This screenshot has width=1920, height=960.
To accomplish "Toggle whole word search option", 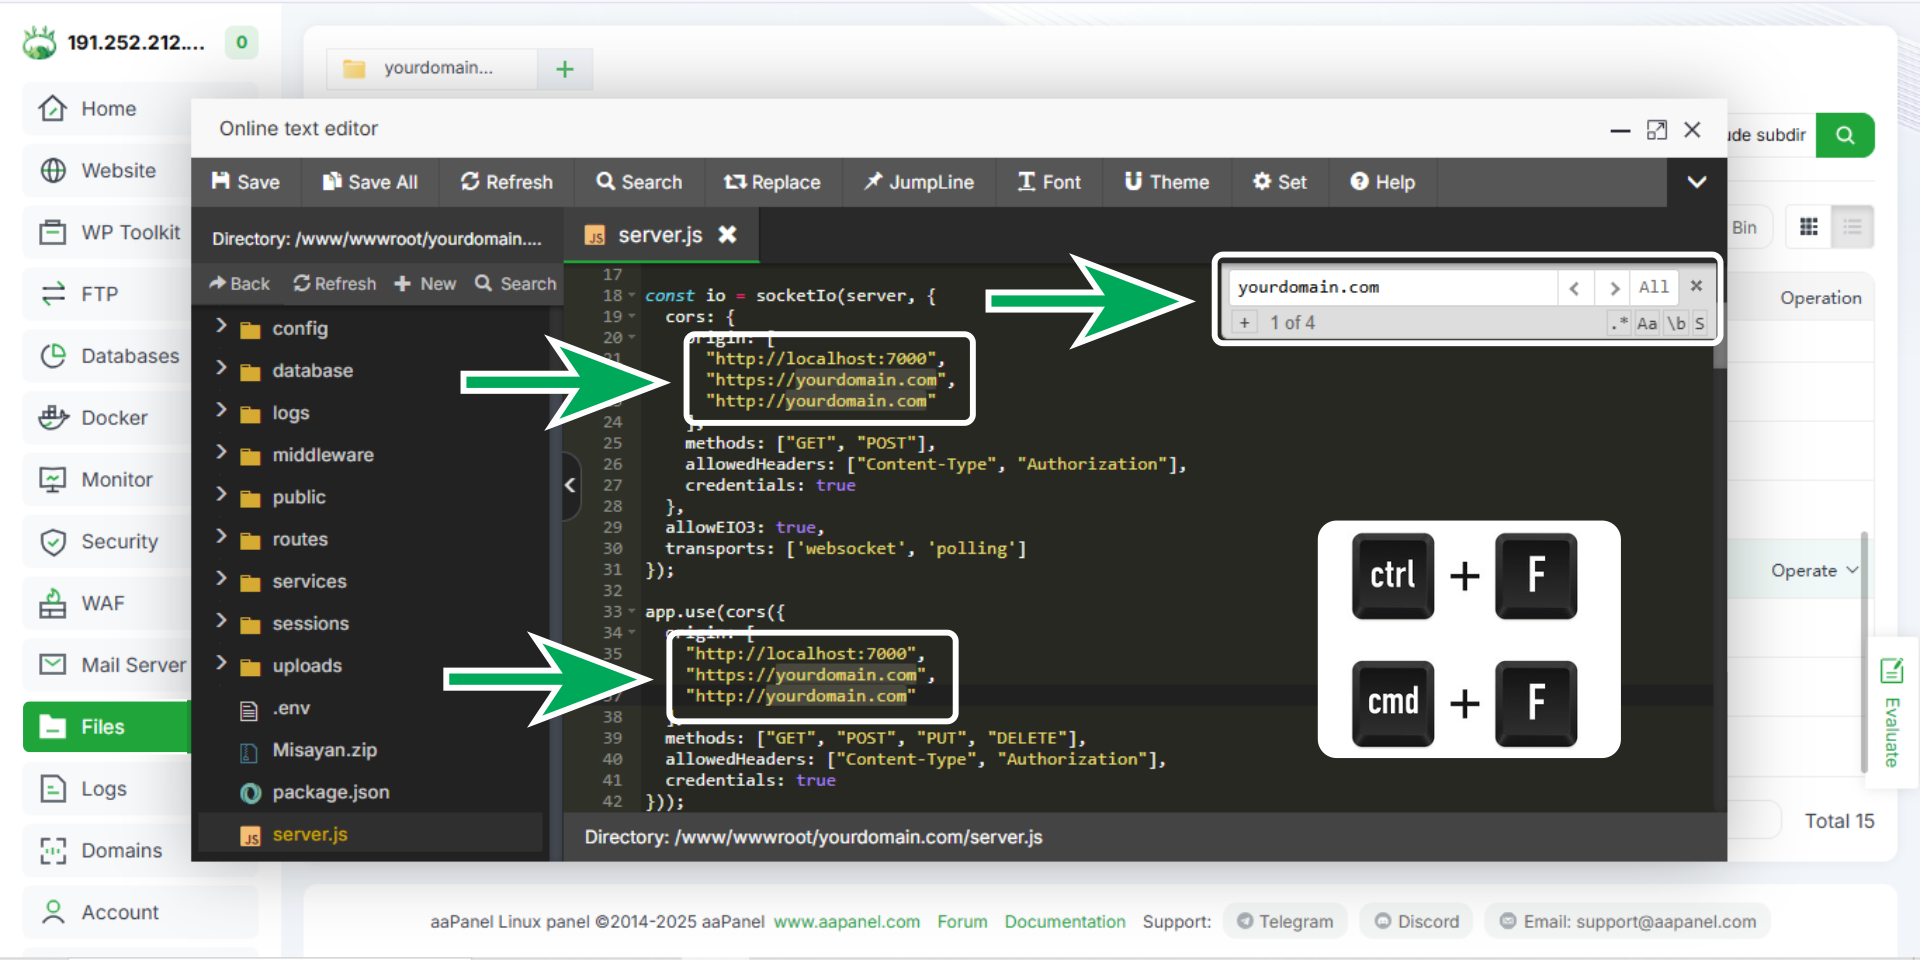I will pos(1676,323).
